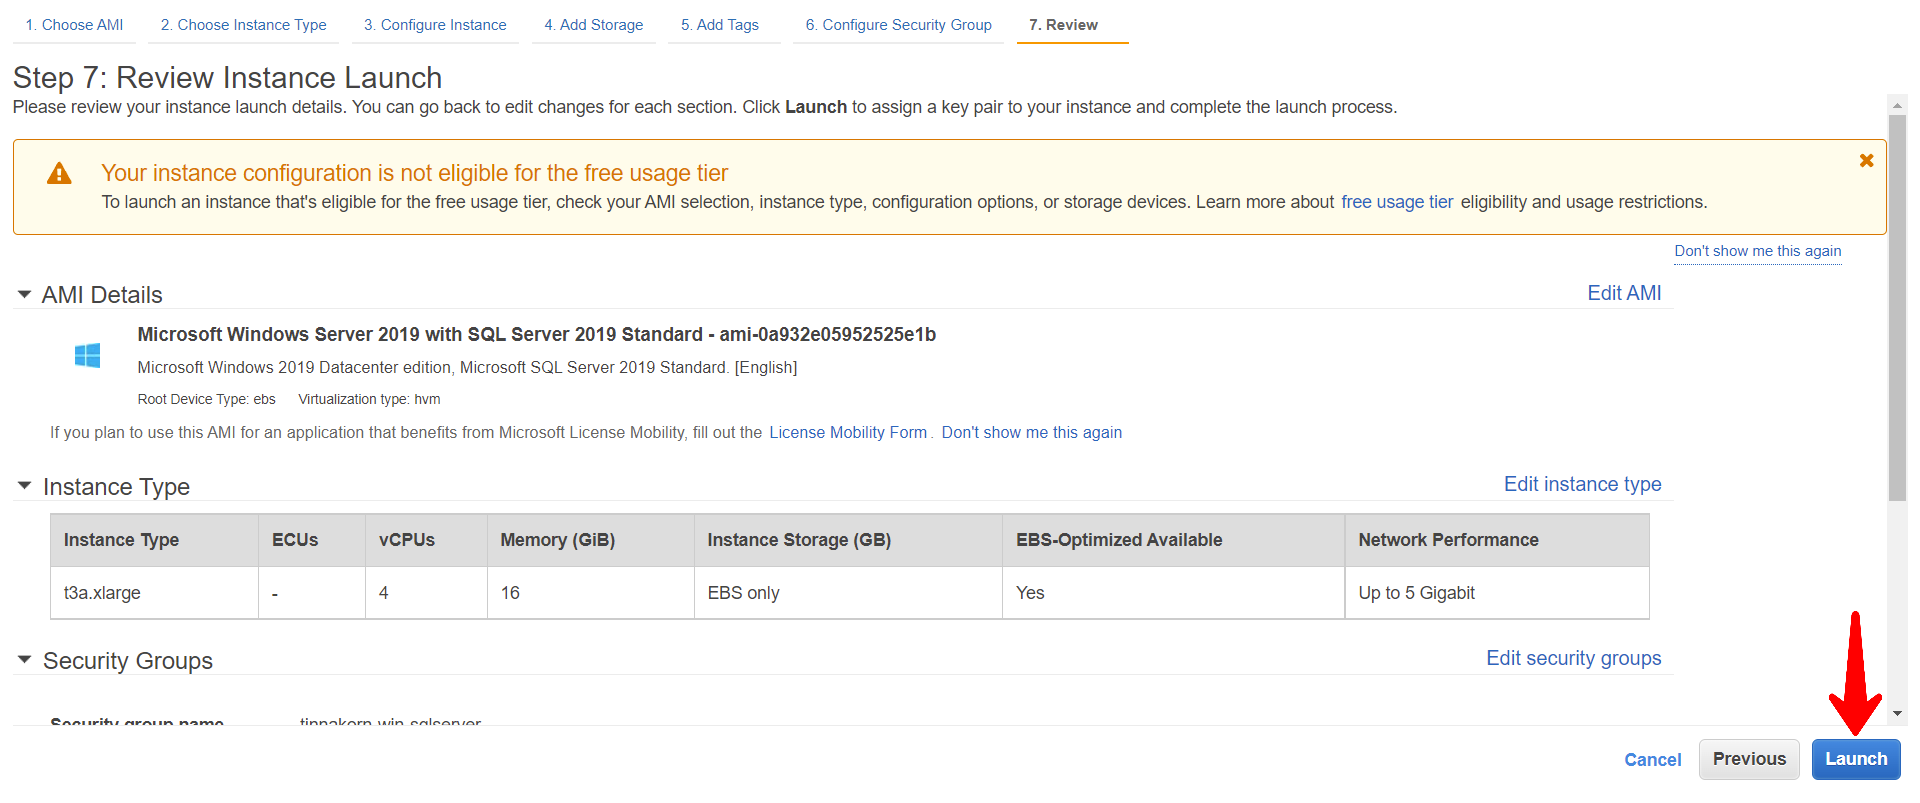
Task: Open the License Mobility Form link
Action: coord(848,433)
